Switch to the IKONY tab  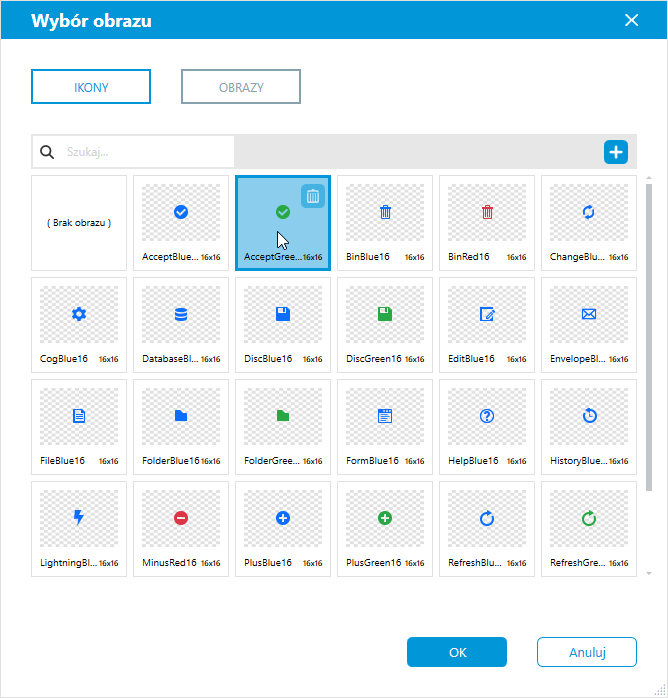click(x=91, y=87)
